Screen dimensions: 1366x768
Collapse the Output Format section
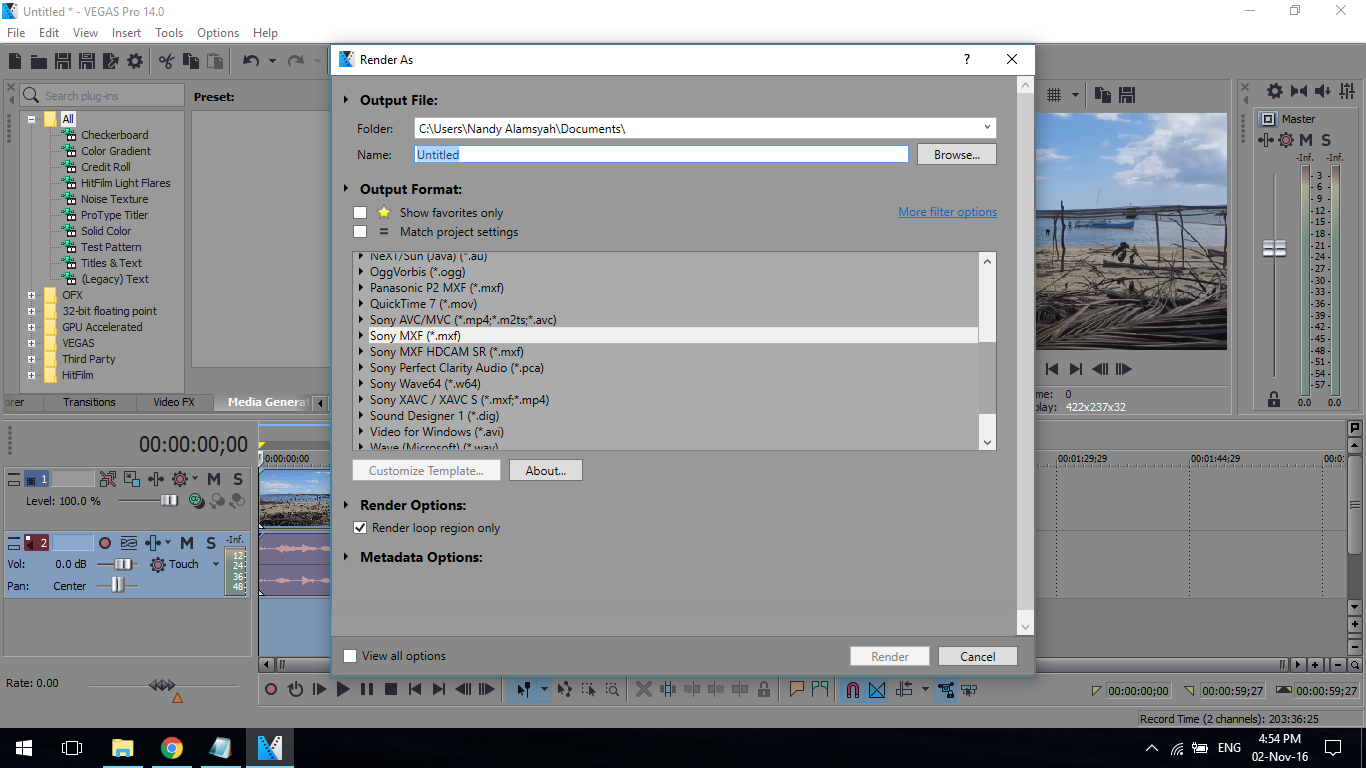pyautogui.click(x=347, y=189)
